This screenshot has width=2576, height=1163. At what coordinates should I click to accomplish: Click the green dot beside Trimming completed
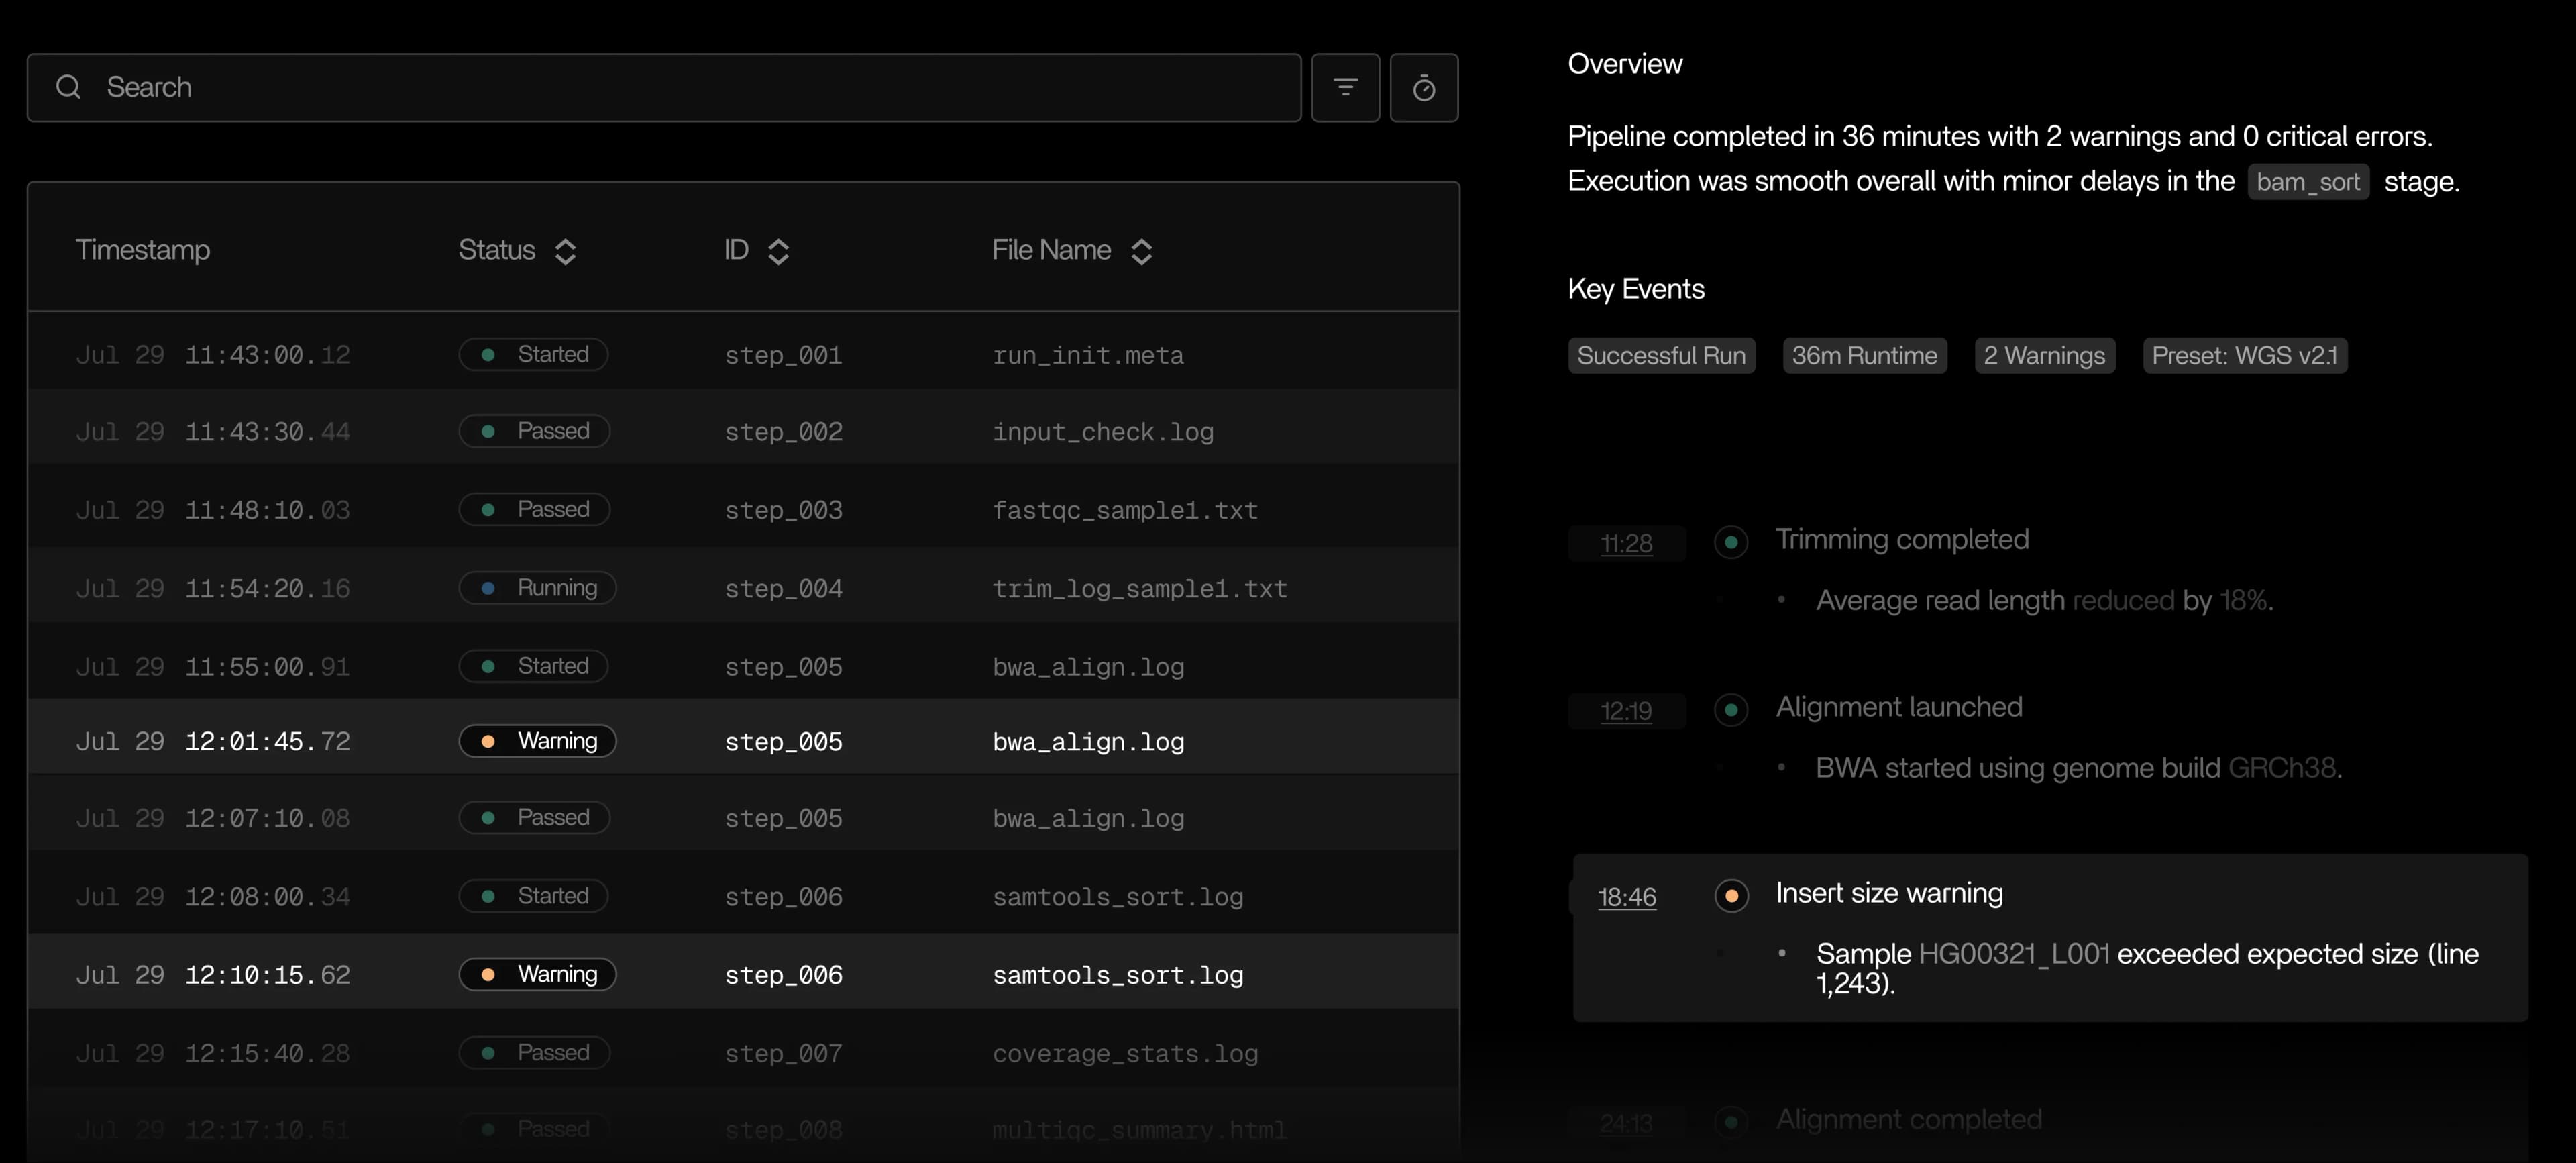(1731, 542)
